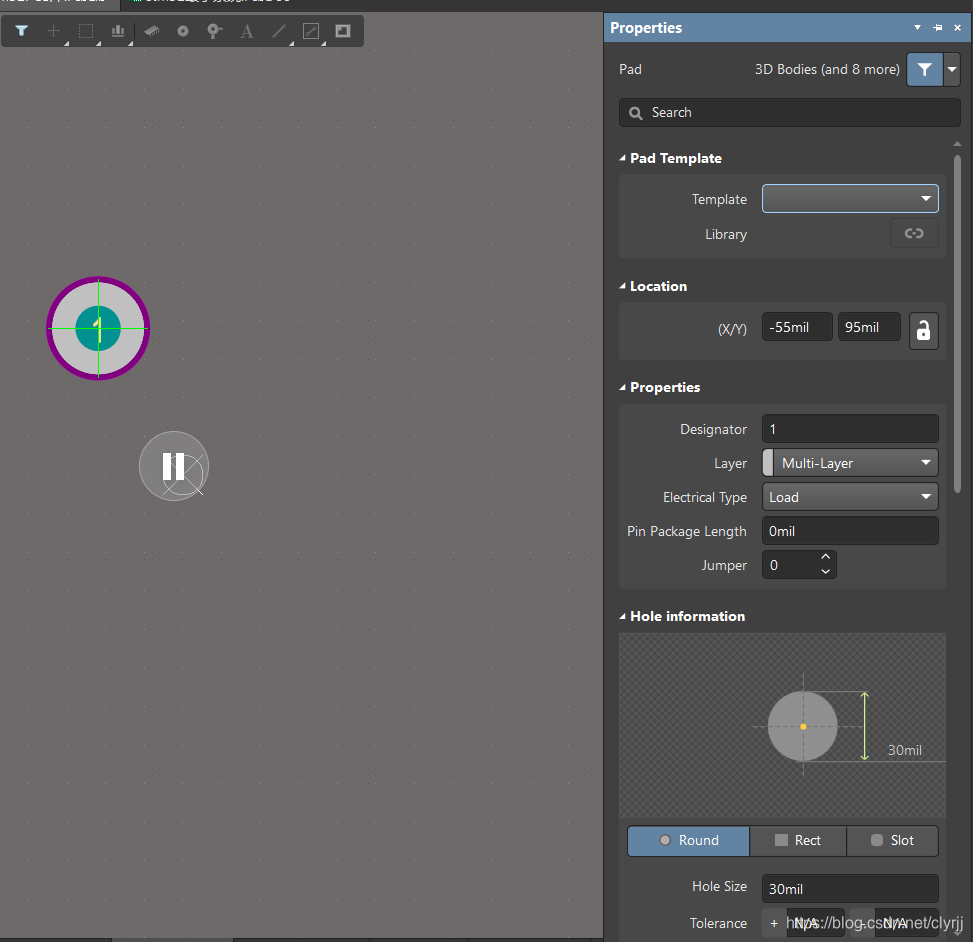The height and width of the screenshot is (942, 973).
Task: Click the Search field in Properties
Action: (x=782, y=113)
